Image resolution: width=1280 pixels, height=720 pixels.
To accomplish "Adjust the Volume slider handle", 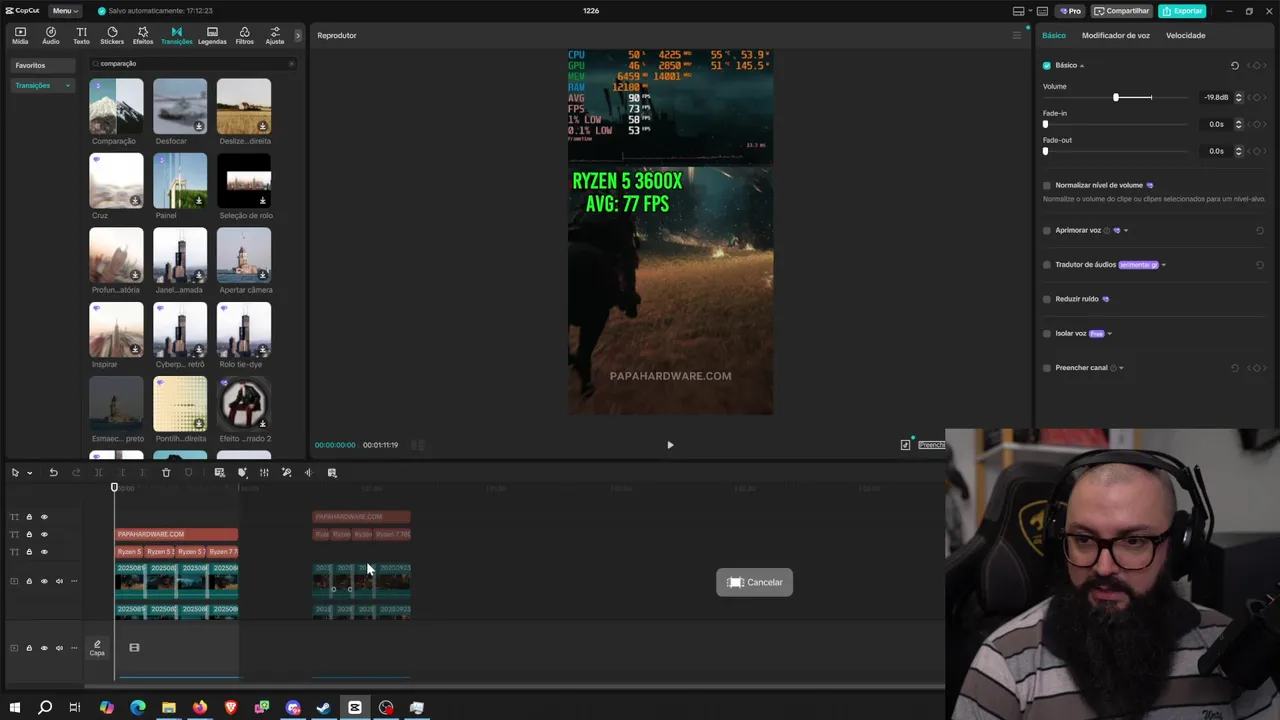I will coord(1116,97).
